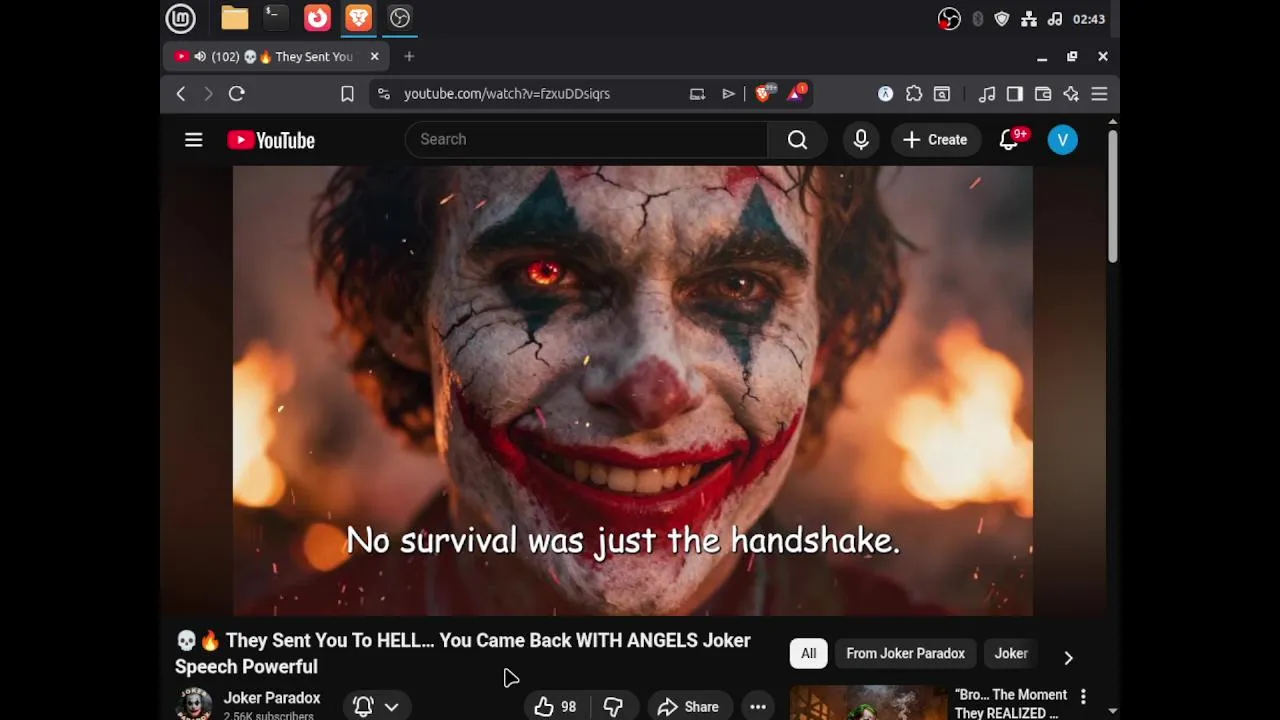View site settings icon in address bar

click(x=383, y=94)
